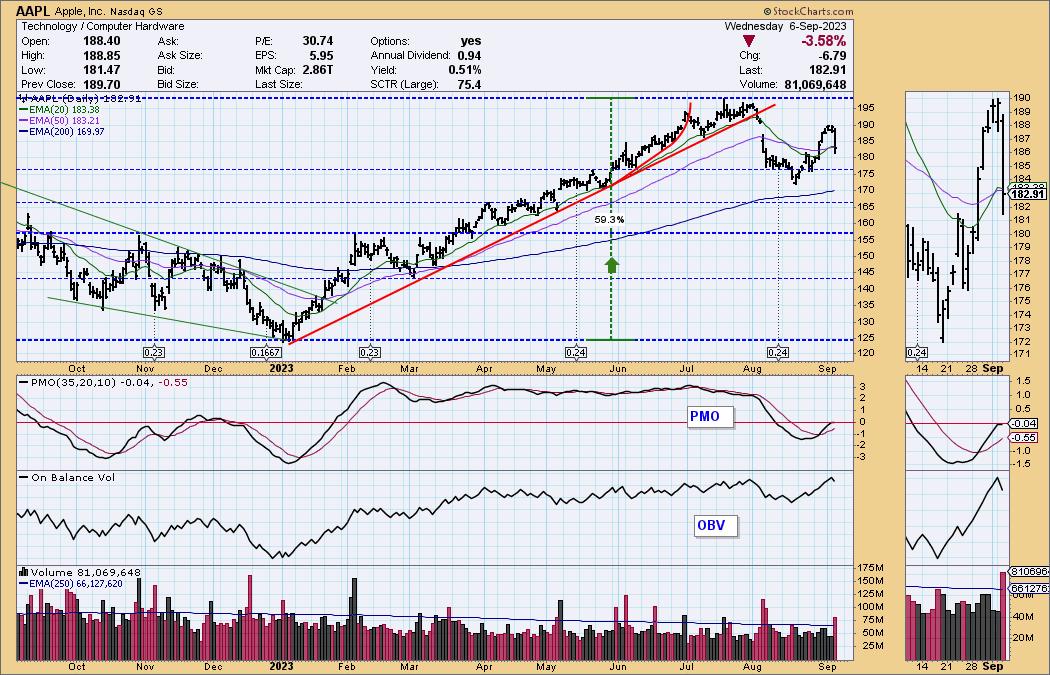
Task: Click the Chg value -6.79
Action: coord(832,56)
